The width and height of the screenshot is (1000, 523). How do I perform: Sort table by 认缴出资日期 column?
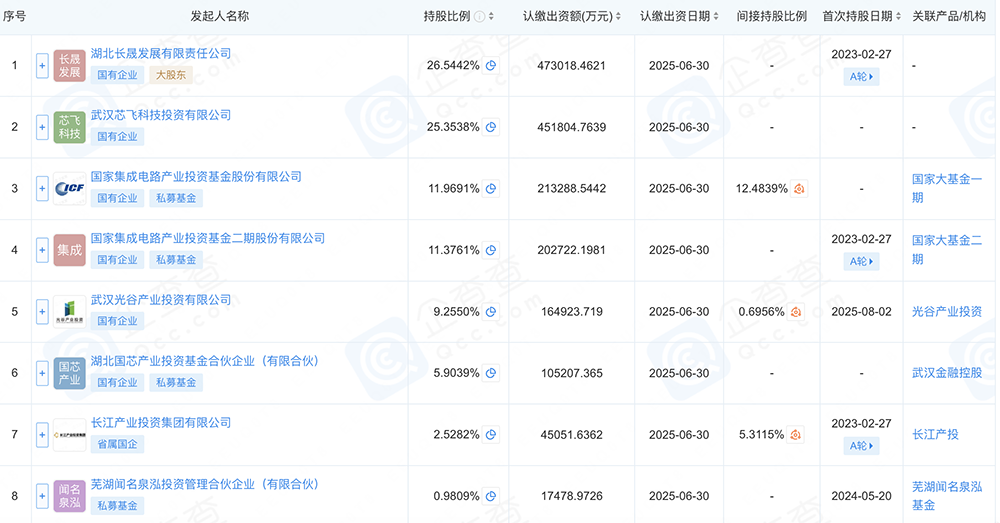(716, 17)
